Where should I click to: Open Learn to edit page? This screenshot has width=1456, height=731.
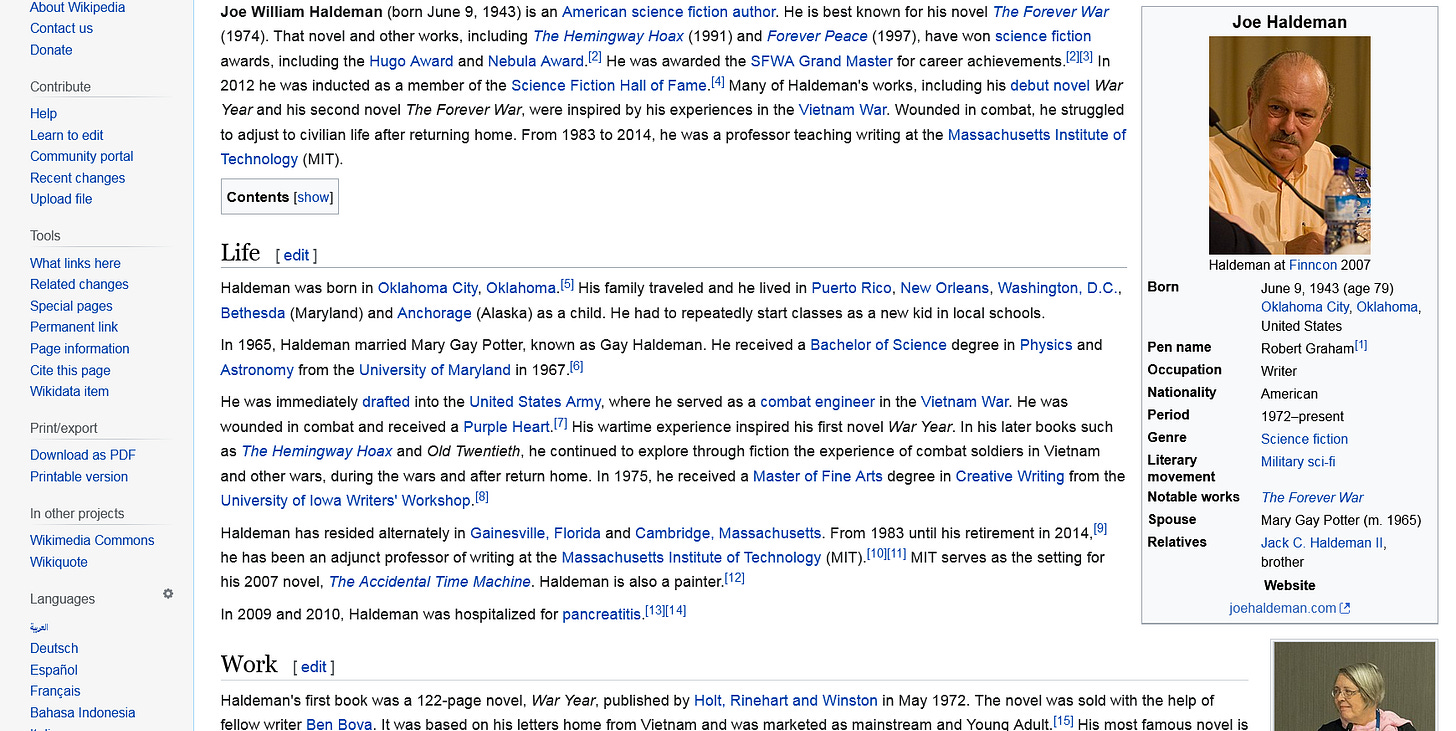[67, 135]
